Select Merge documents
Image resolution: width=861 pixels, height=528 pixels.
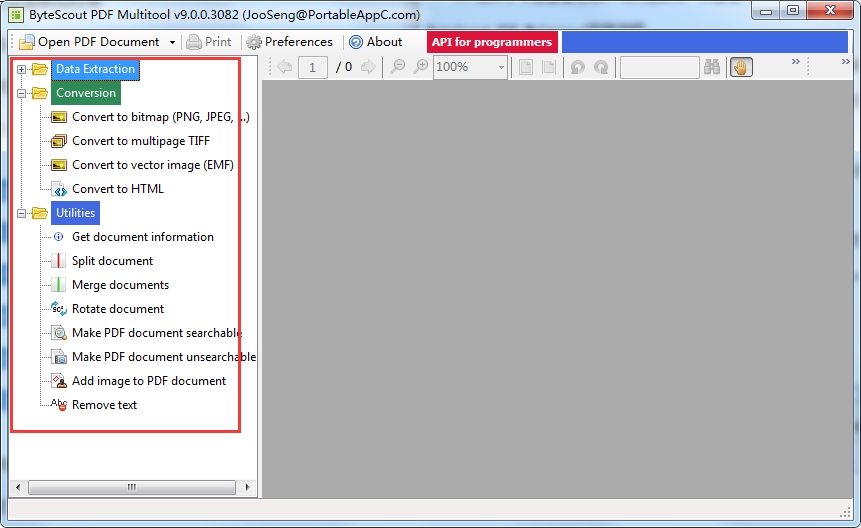point(120,285)
